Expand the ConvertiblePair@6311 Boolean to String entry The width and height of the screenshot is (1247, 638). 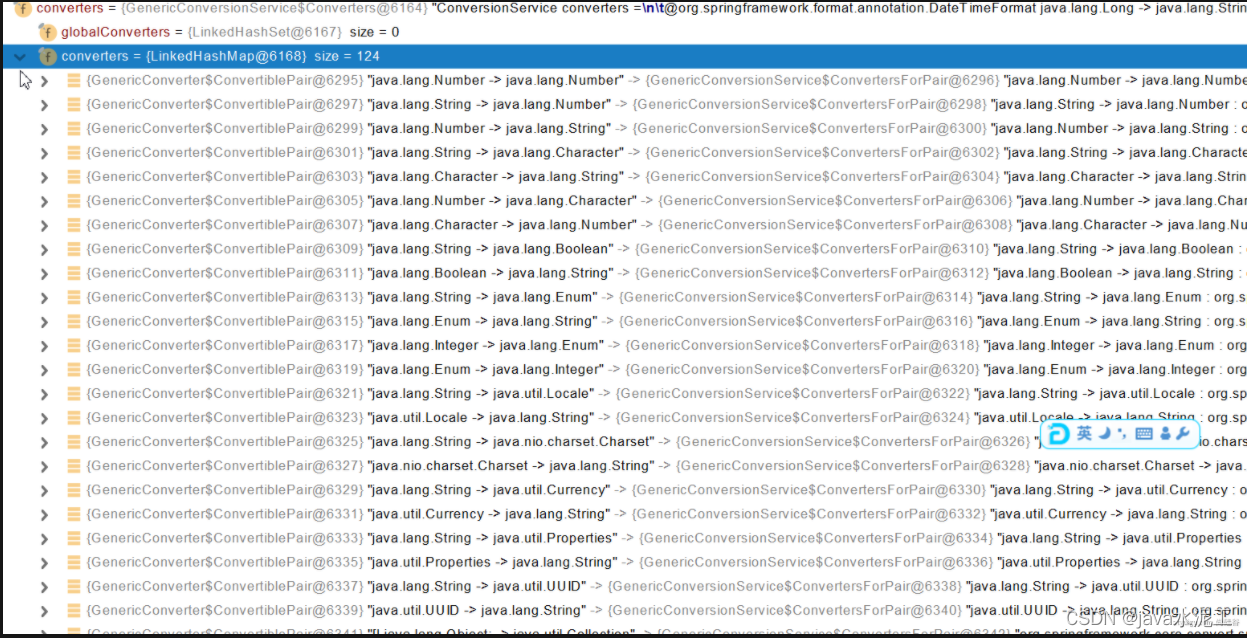pos(44,273)
